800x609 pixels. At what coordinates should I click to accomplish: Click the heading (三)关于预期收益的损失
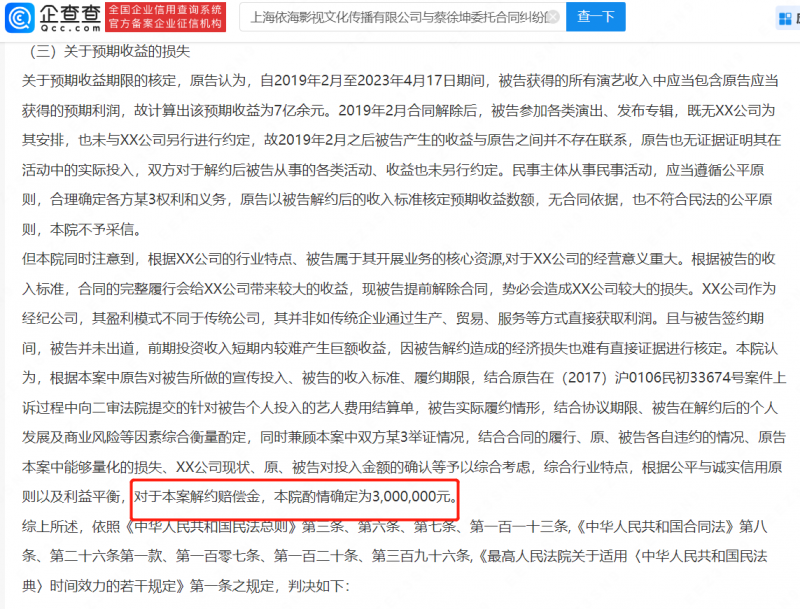(109, 51)
